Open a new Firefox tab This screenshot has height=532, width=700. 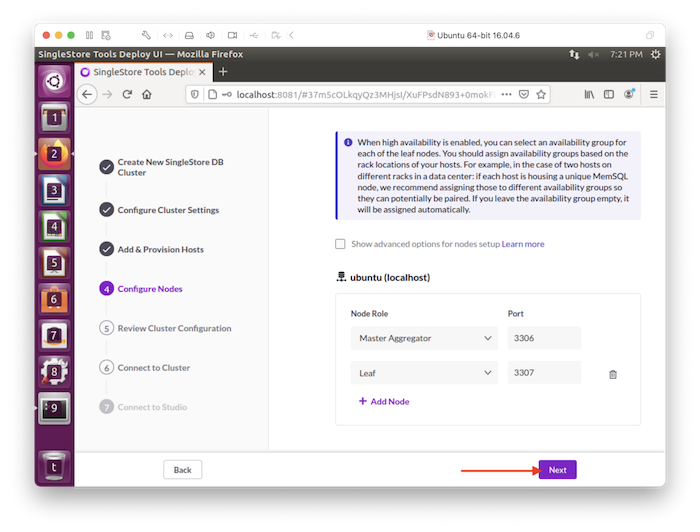pyautogui.click(x=223, y=72)
